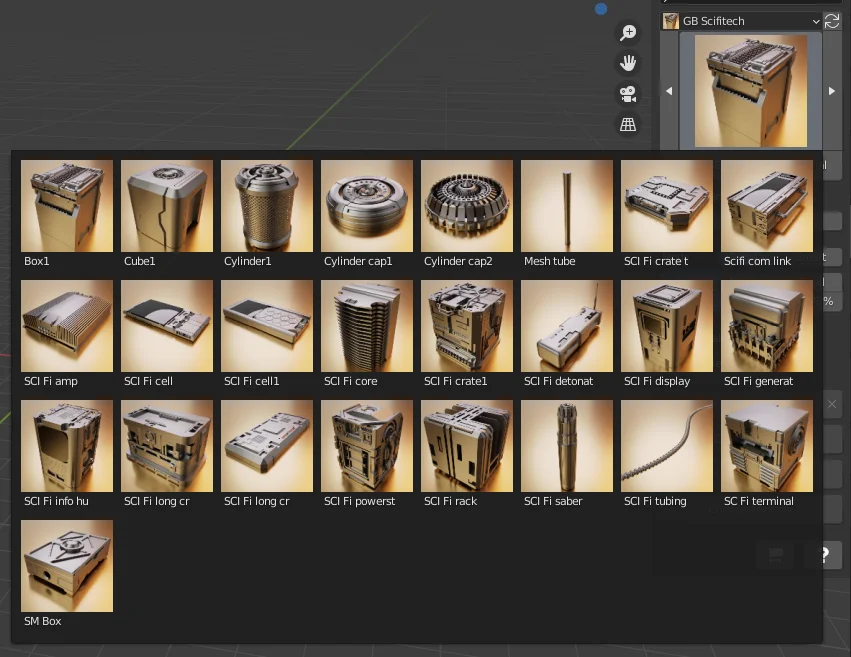
Task: Click the X button in the side panel
Action: click(832, 405)
